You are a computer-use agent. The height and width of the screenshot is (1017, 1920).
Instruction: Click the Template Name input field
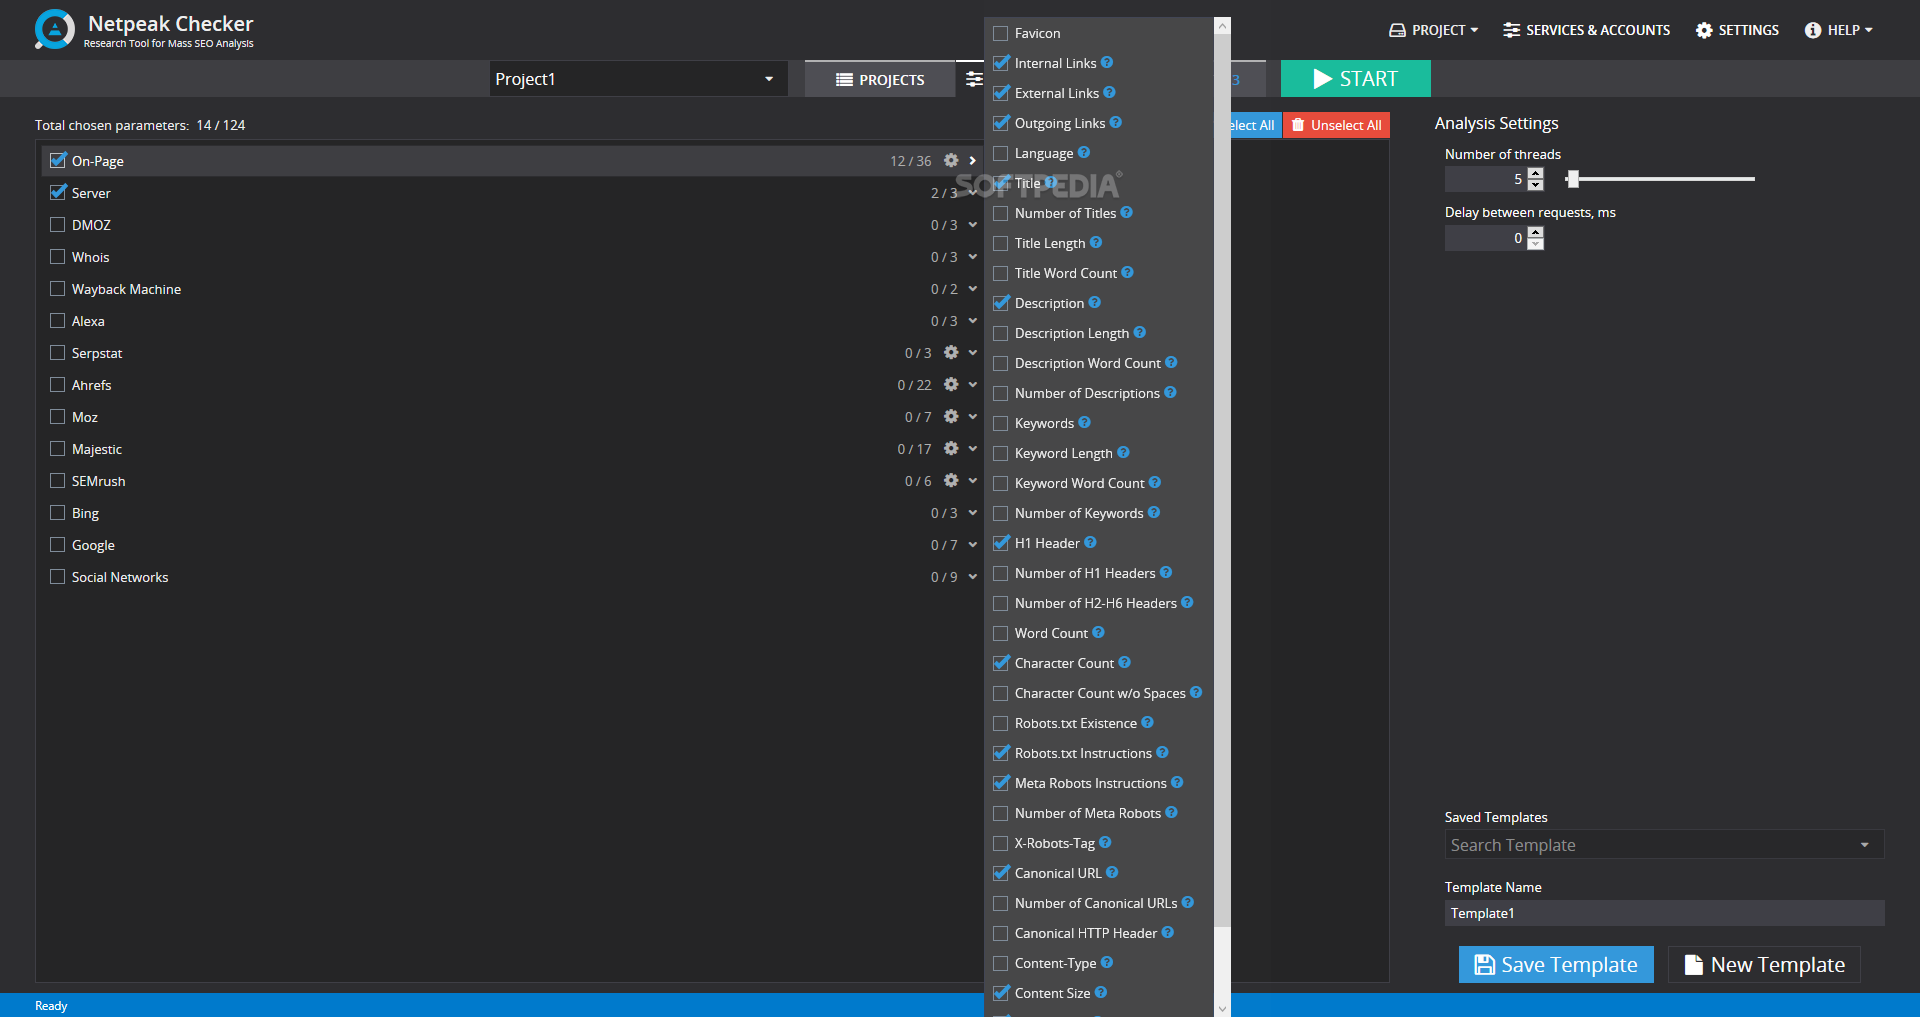[1664, 913]
